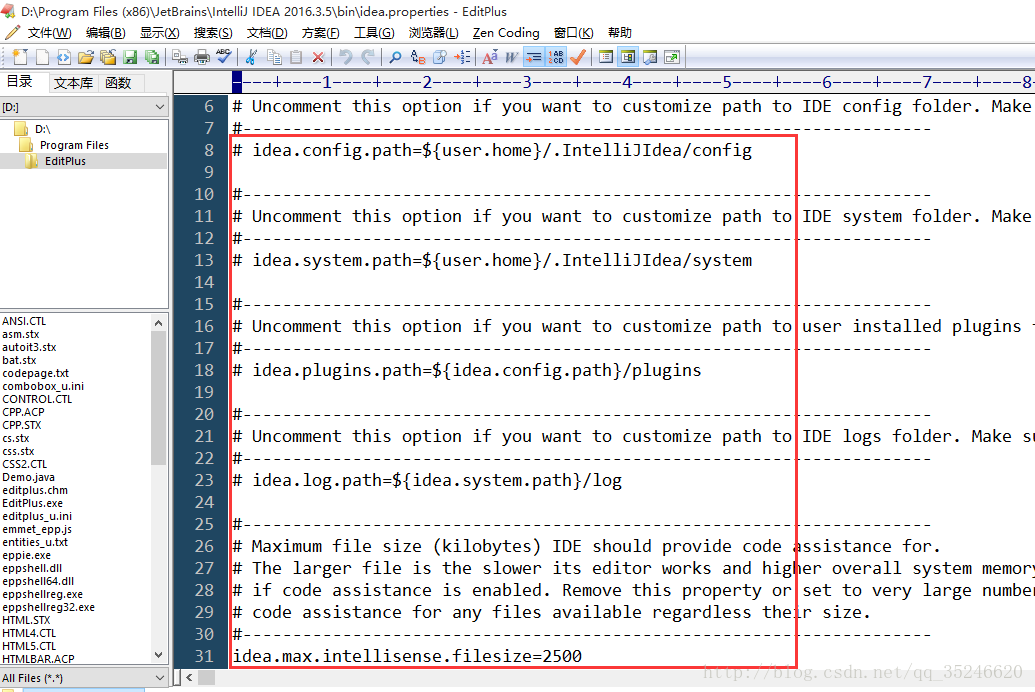The height and width of the screenshot is (692, 1035).
Task: Click the Go to Line icon
Action: click(x=462, y=57)
